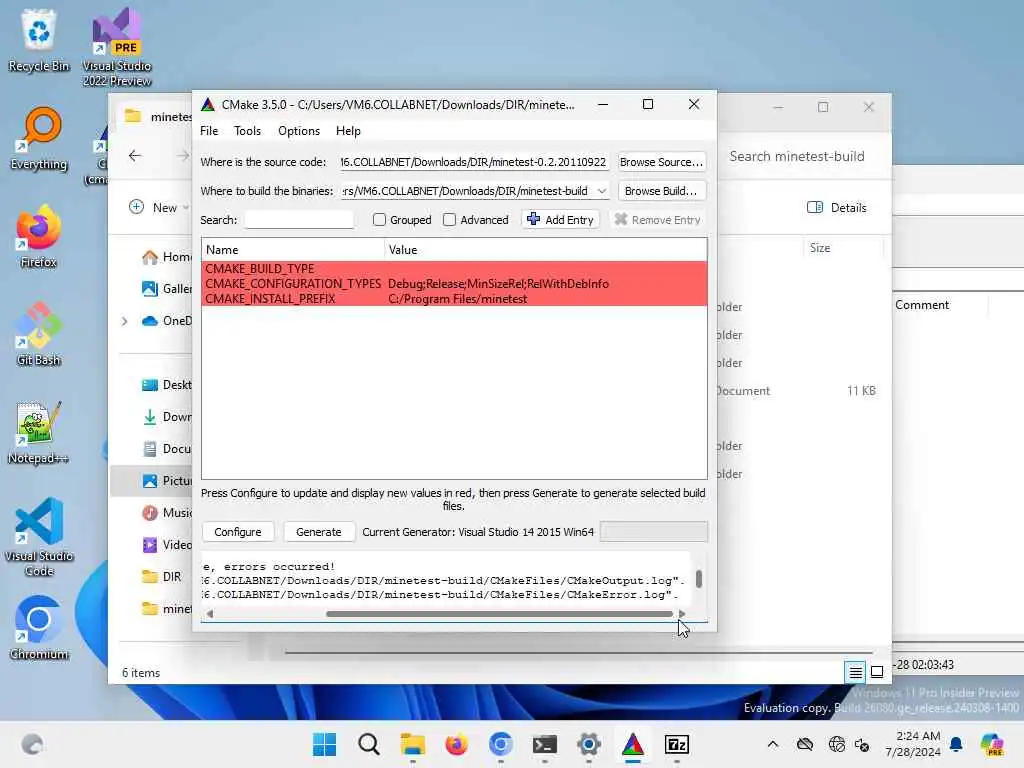Open the Recycle Bin desktop icon

click(x=39, y=39)
